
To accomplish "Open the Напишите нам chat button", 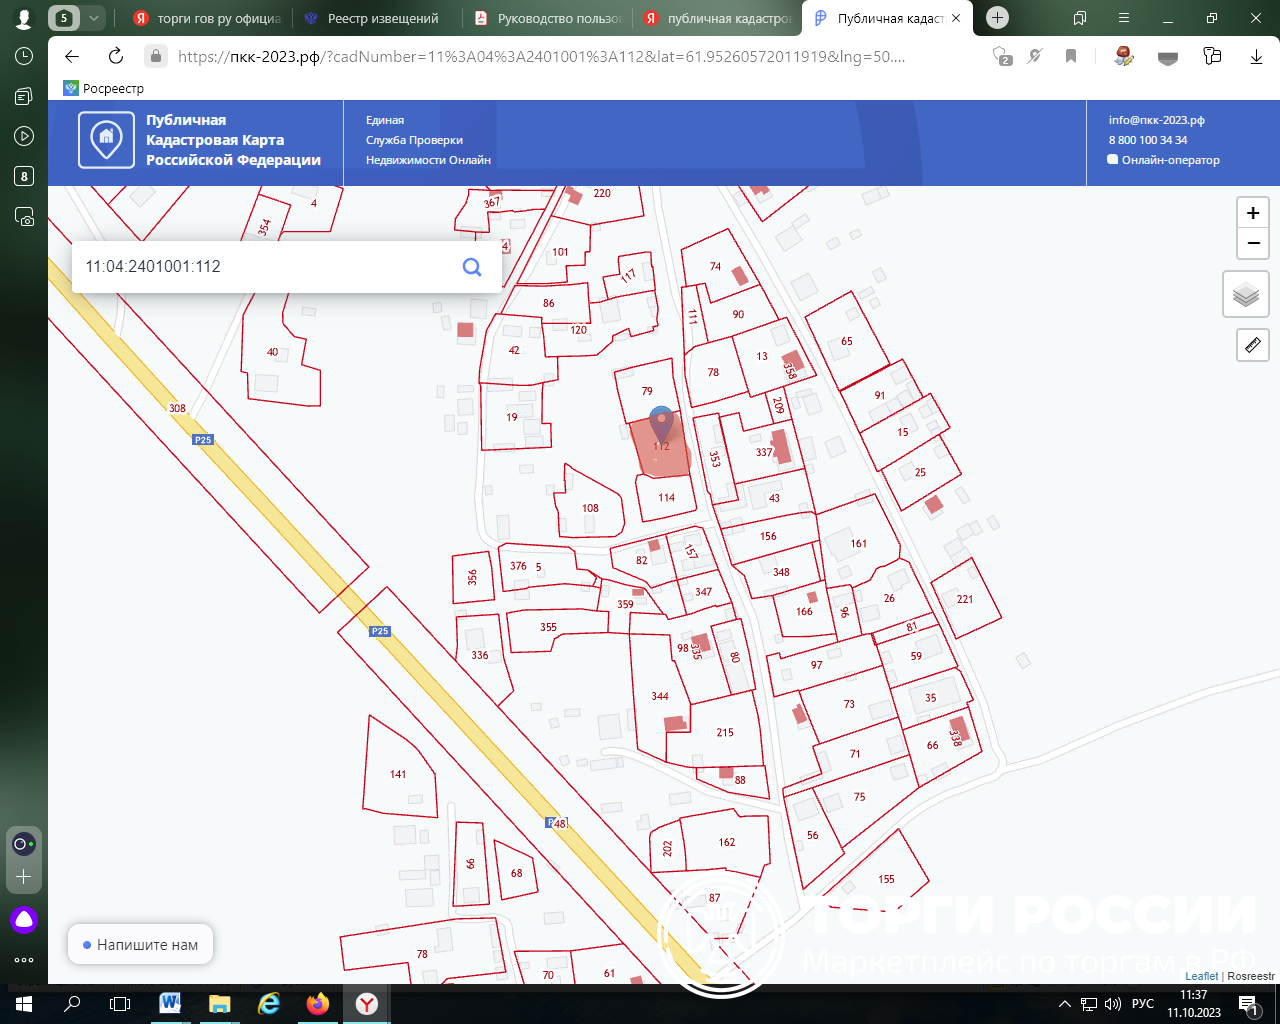I will click(140, 944).
